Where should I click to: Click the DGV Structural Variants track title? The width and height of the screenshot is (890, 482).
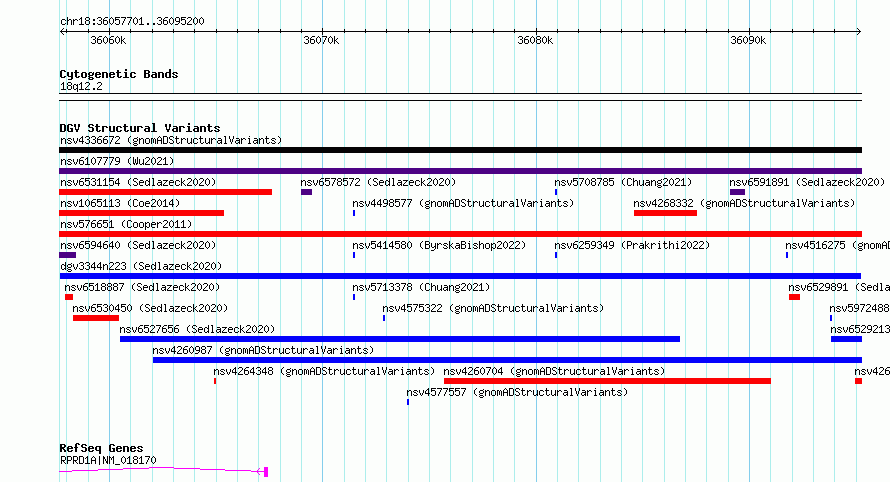pos(140,128)
